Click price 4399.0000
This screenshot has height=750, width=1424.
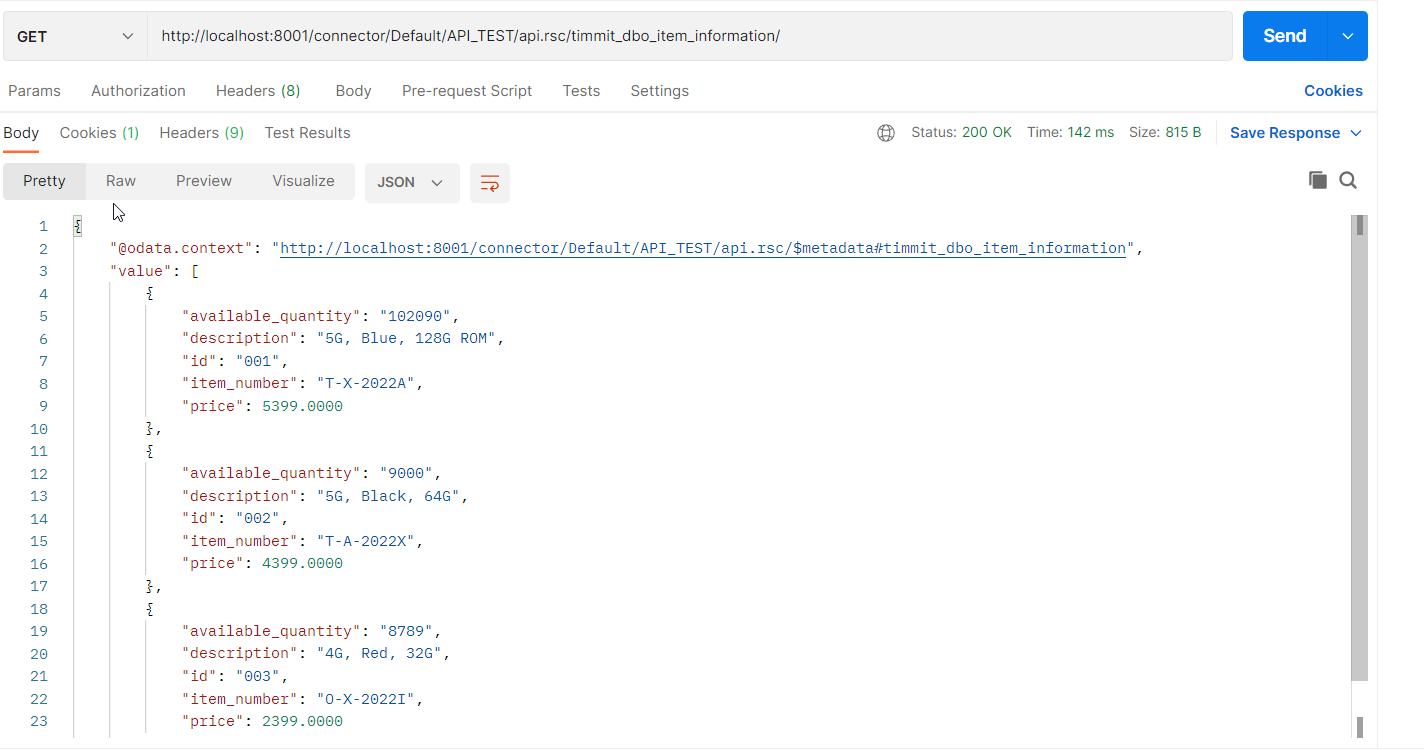tap(302, 564)
